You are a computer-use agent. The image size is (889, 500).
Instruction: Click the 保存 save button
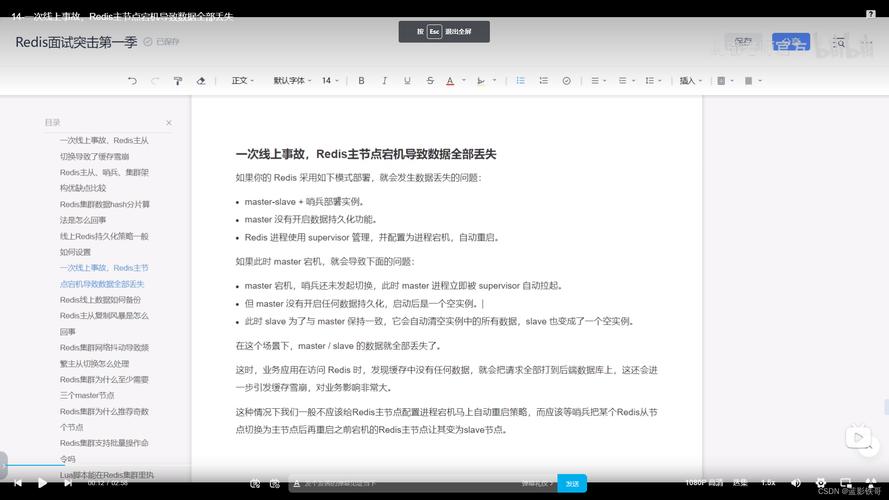[x=743, y=41]
